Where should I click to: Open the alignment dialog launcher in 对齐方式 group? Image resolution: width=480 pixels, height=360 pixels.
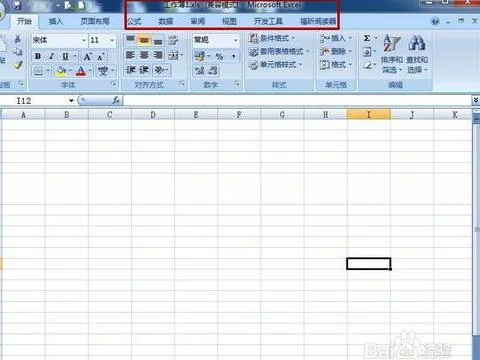pyautogui.click(x=183, y=84)
